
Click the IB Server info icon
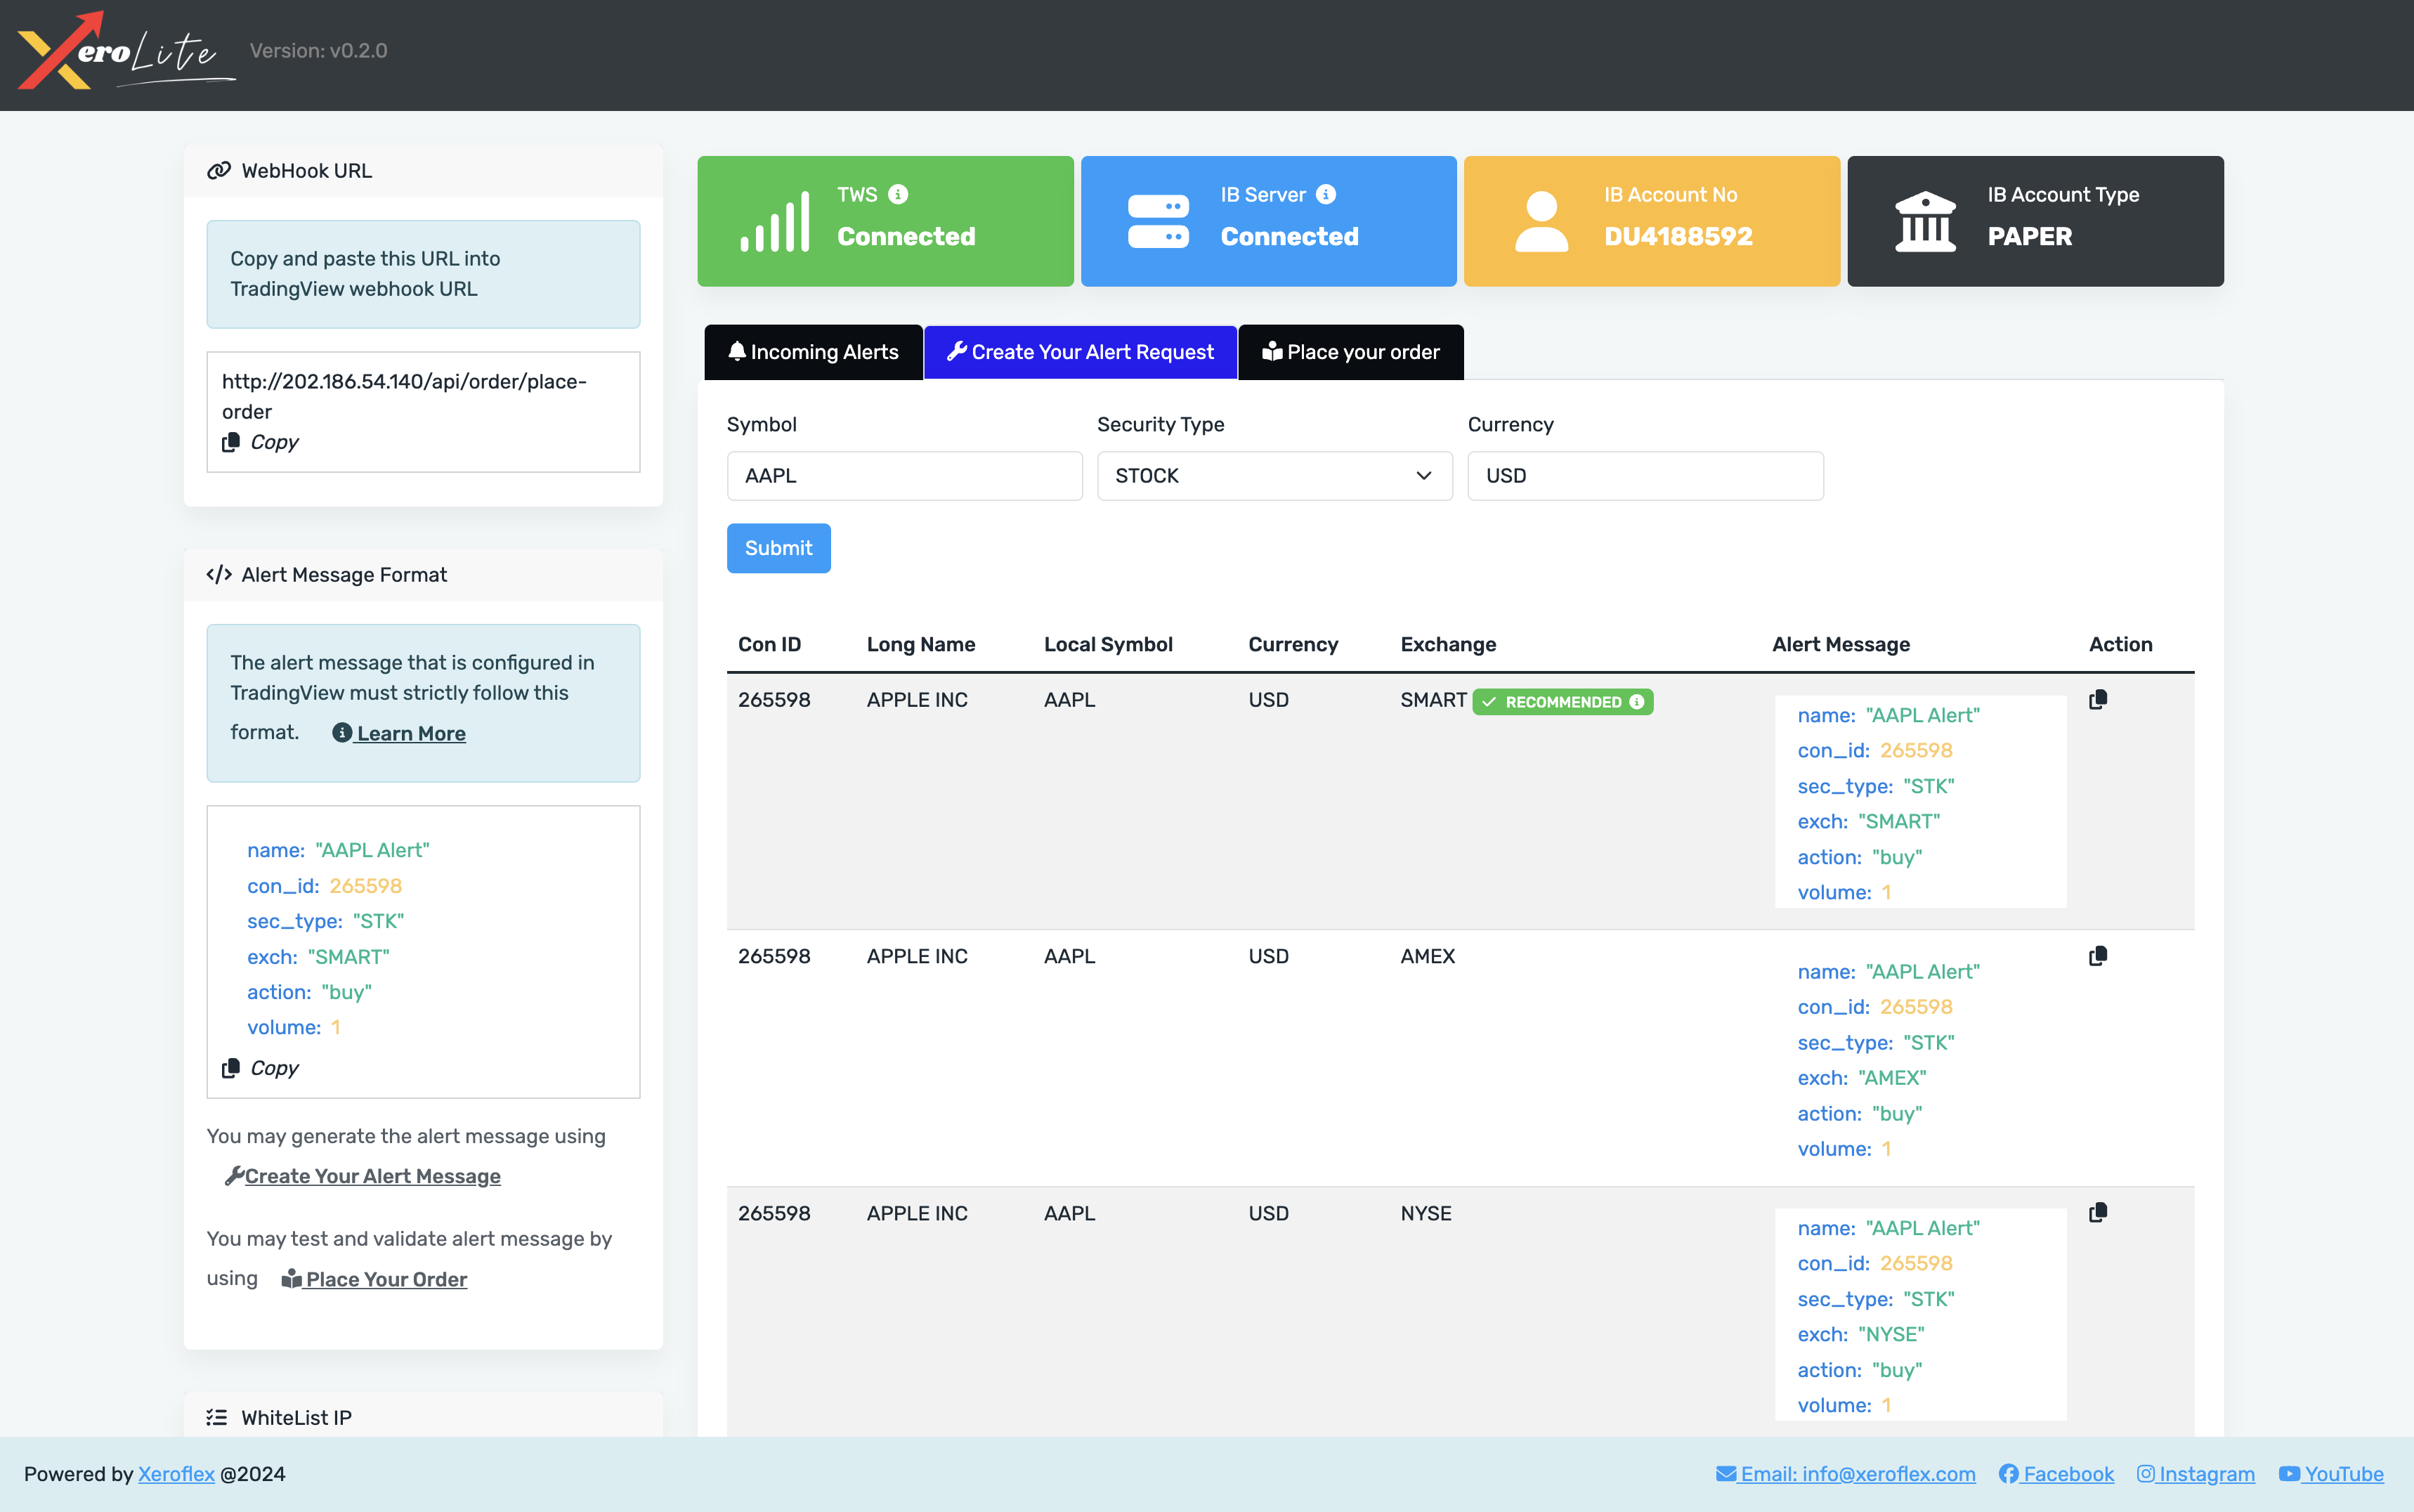1326,194
